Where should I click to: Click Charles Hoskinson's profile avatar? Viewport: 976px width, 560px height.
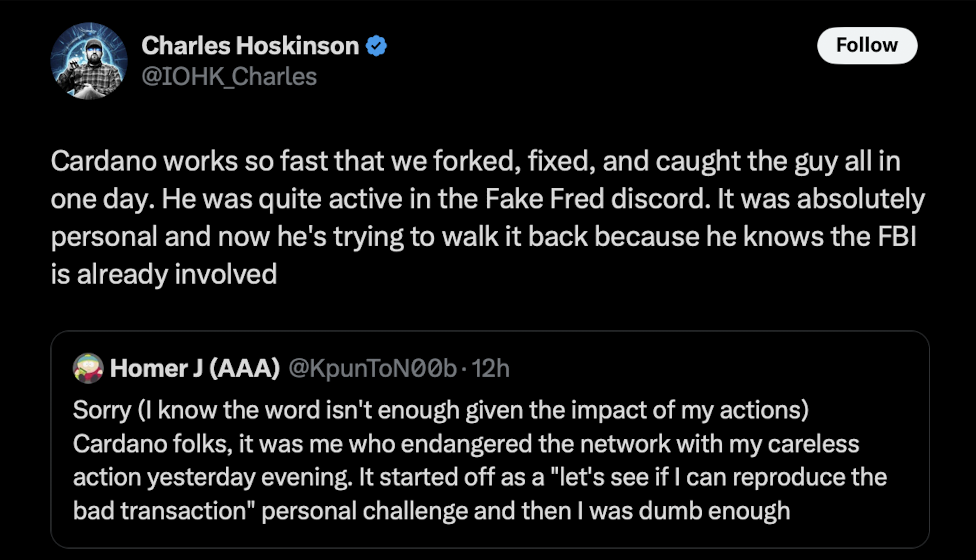(x=89, y=60)
